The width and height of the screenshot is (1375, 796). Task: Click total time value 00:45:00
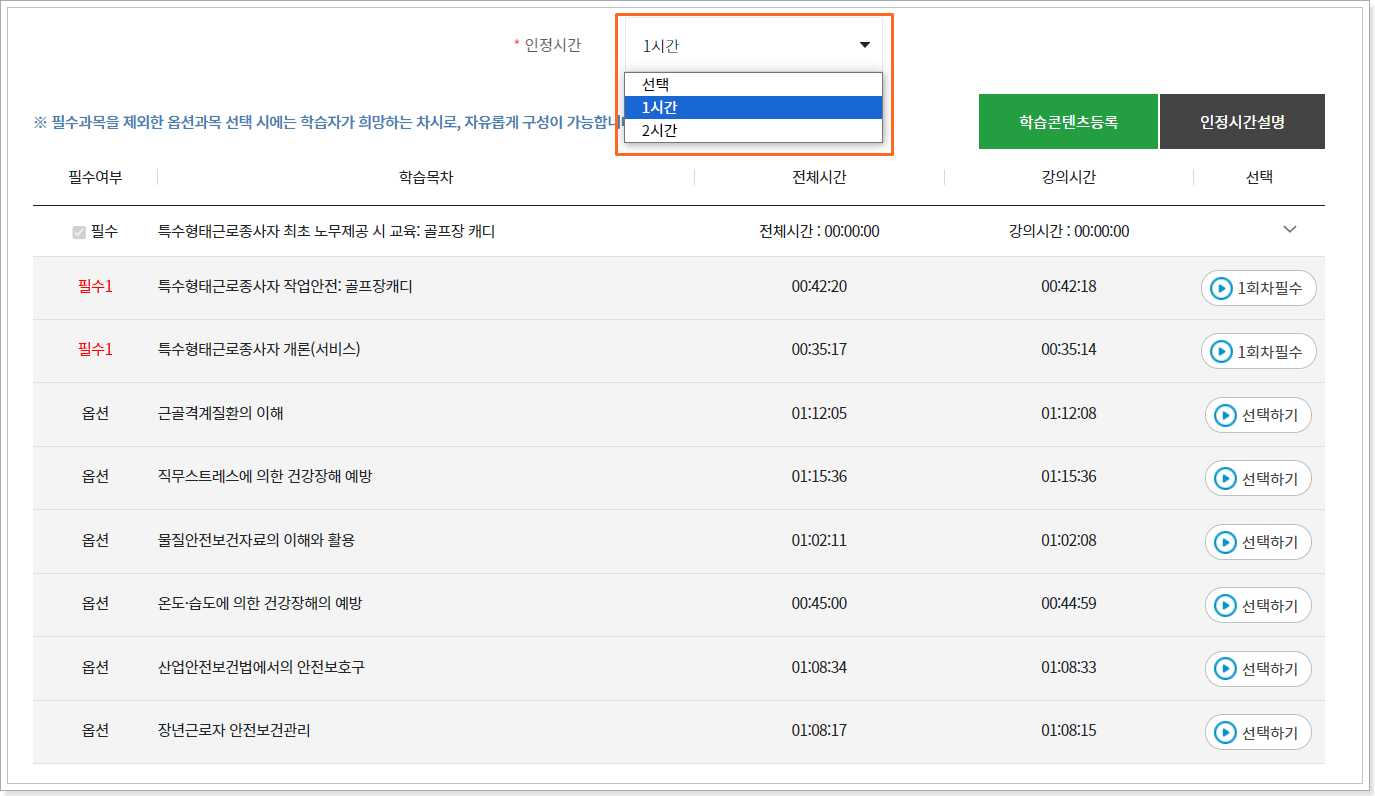819,603
